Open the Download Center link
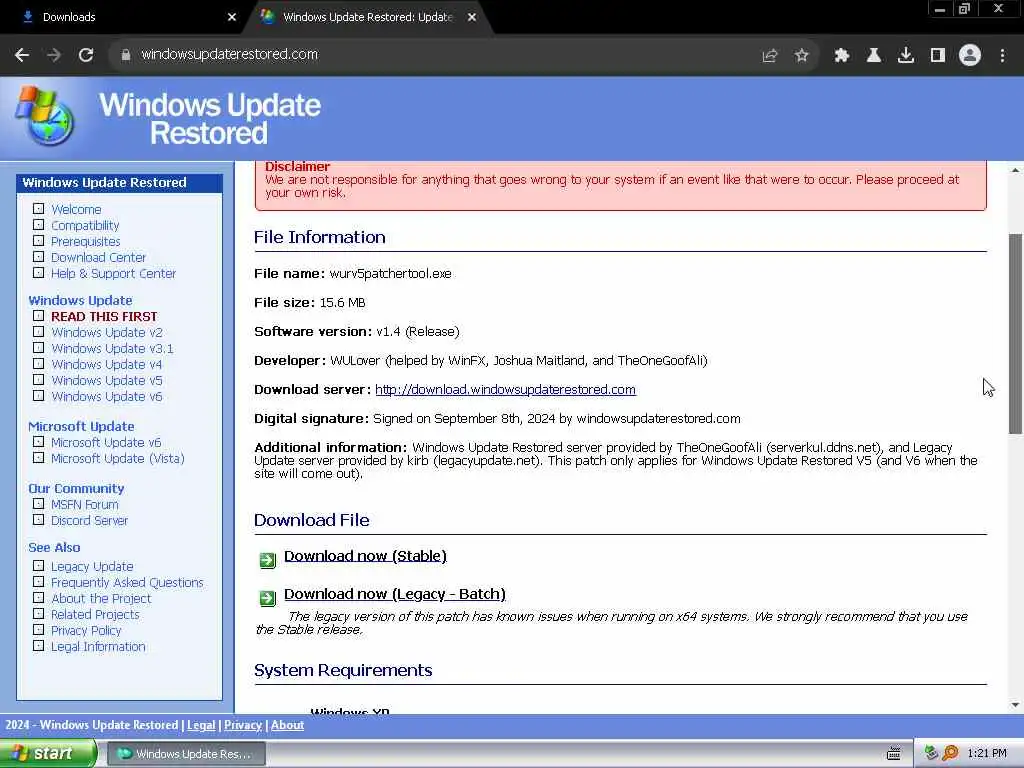1024x768 pixels. pos(99,257)
